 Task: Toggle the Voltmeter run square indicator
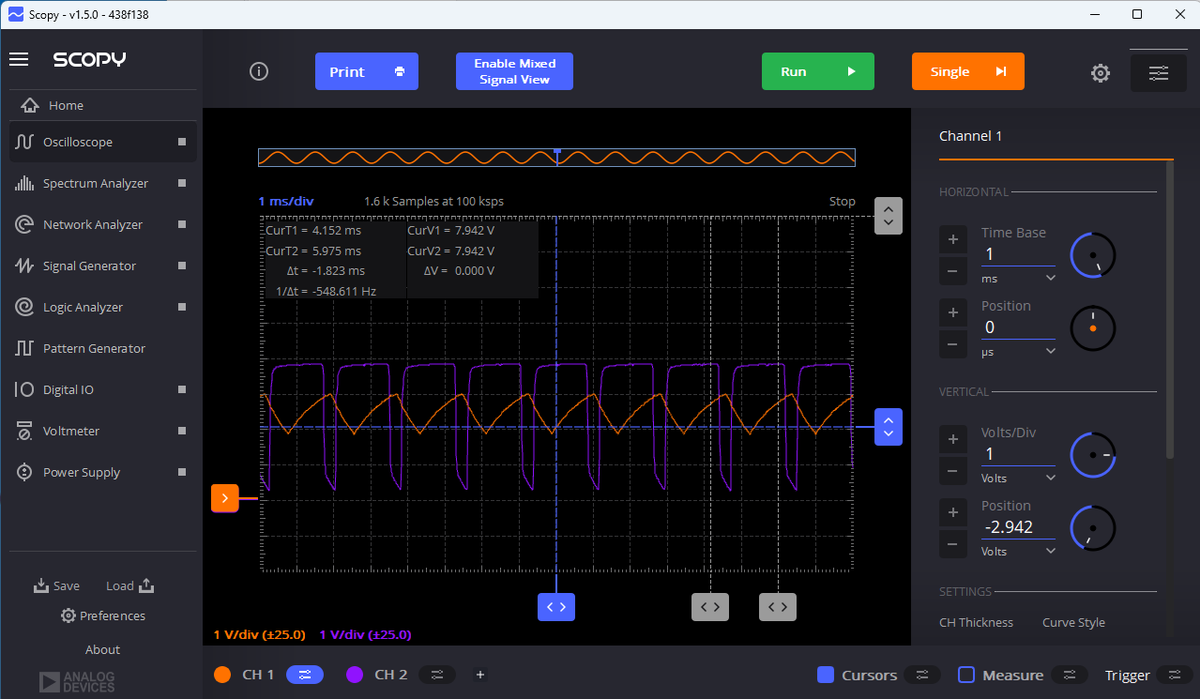182,431
